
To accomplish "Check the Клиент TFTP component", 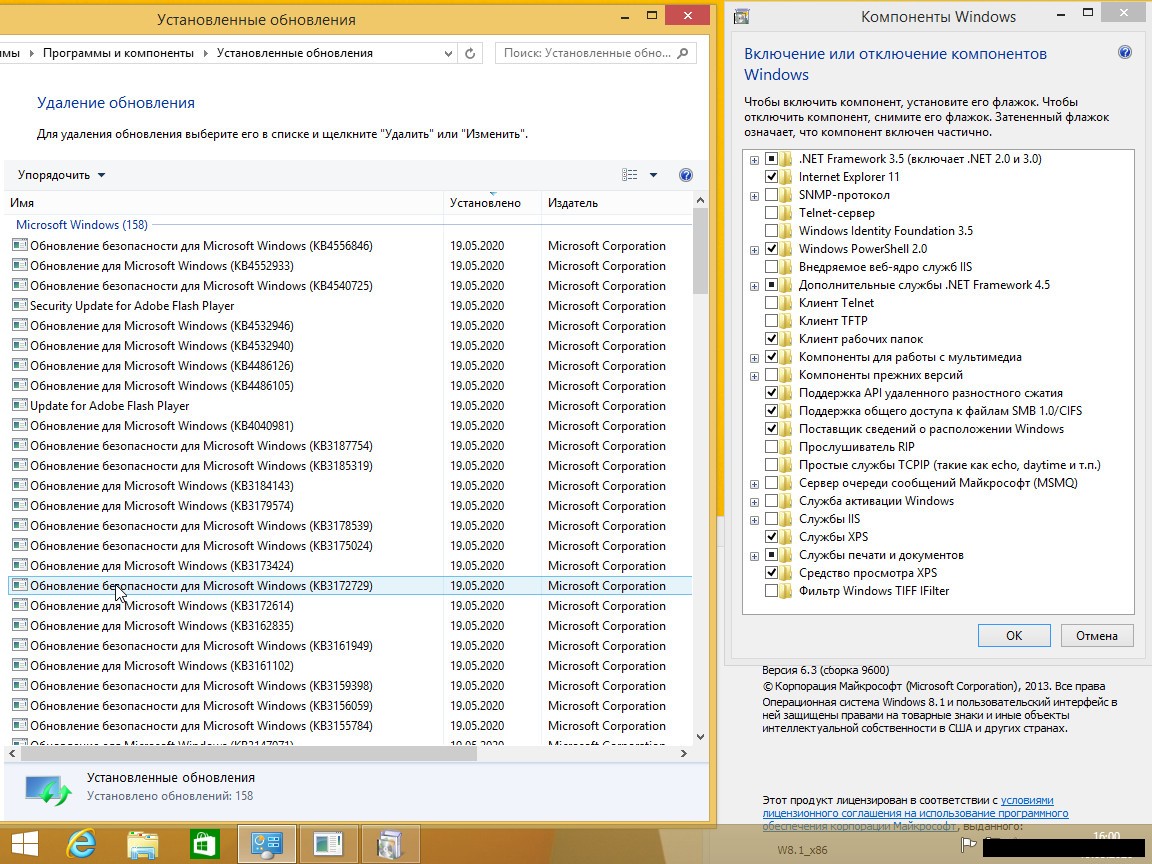I will click(771, 321).
